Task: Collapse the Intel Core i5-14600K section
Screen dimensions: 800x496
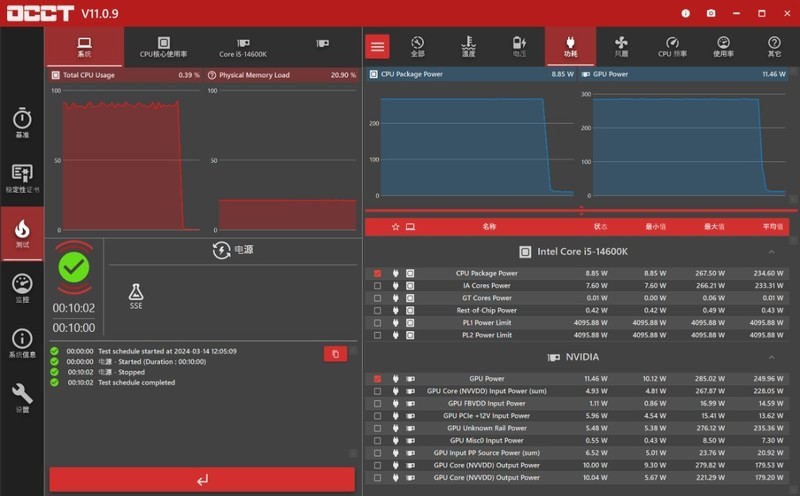Action: coord(772,252)
